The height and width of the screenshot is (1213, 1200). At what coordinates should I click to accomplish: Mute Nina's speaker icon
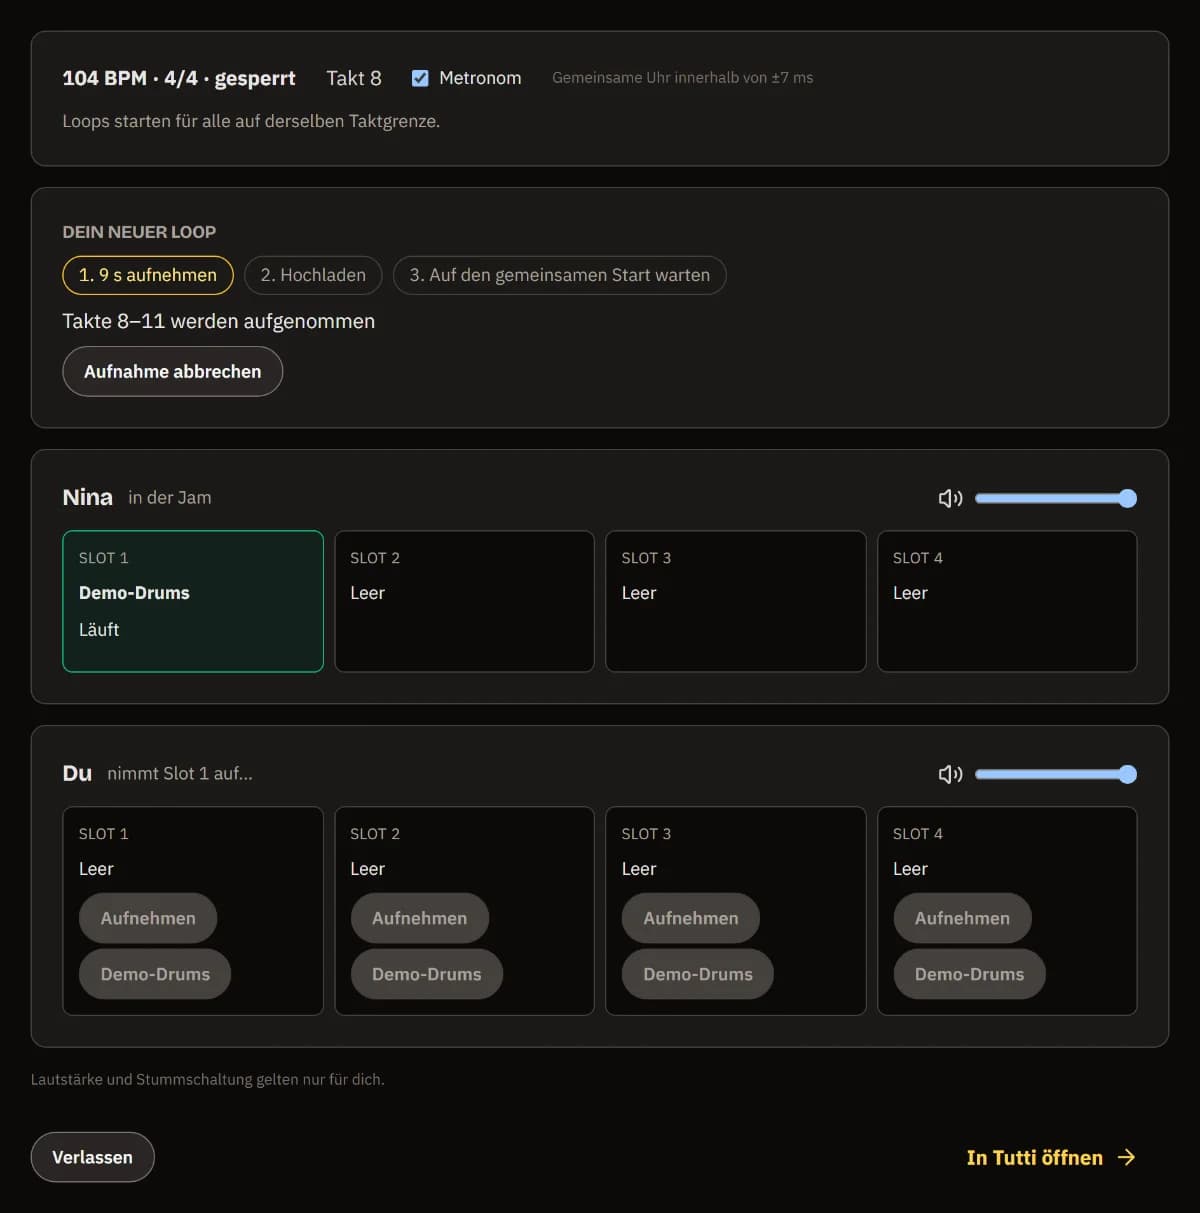[x=950, y=498]
